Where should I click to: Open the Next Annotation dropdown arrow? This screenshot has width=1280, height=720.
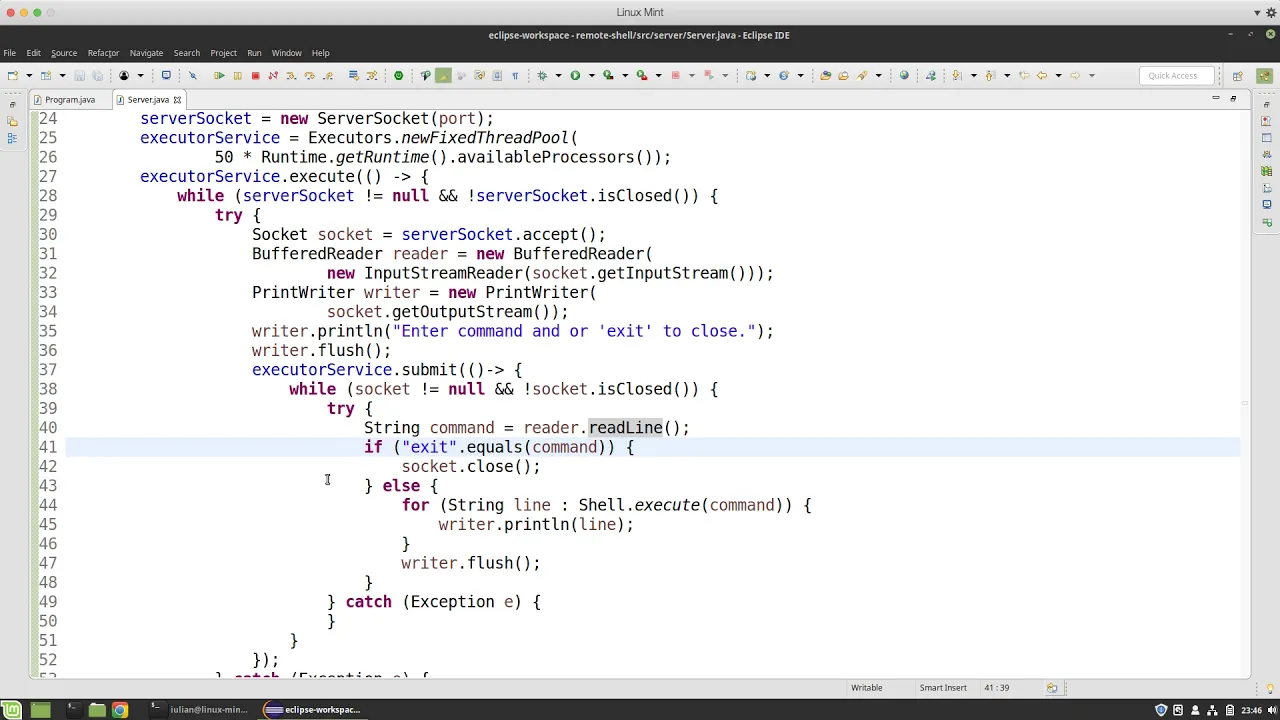click(973, 75)
